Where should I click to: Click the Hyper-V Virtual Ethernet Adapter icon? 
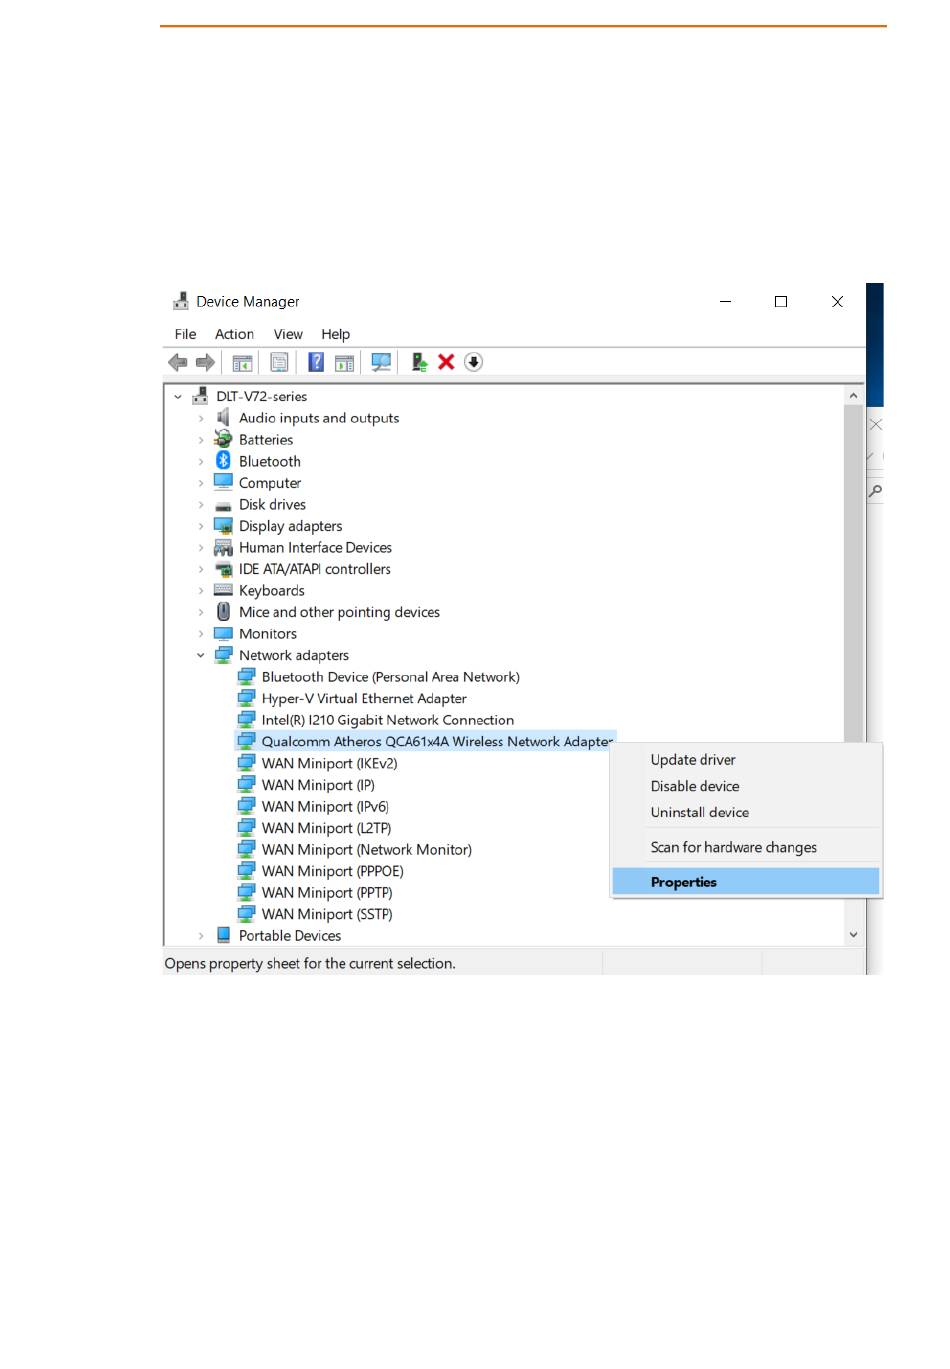pos(246,698)
